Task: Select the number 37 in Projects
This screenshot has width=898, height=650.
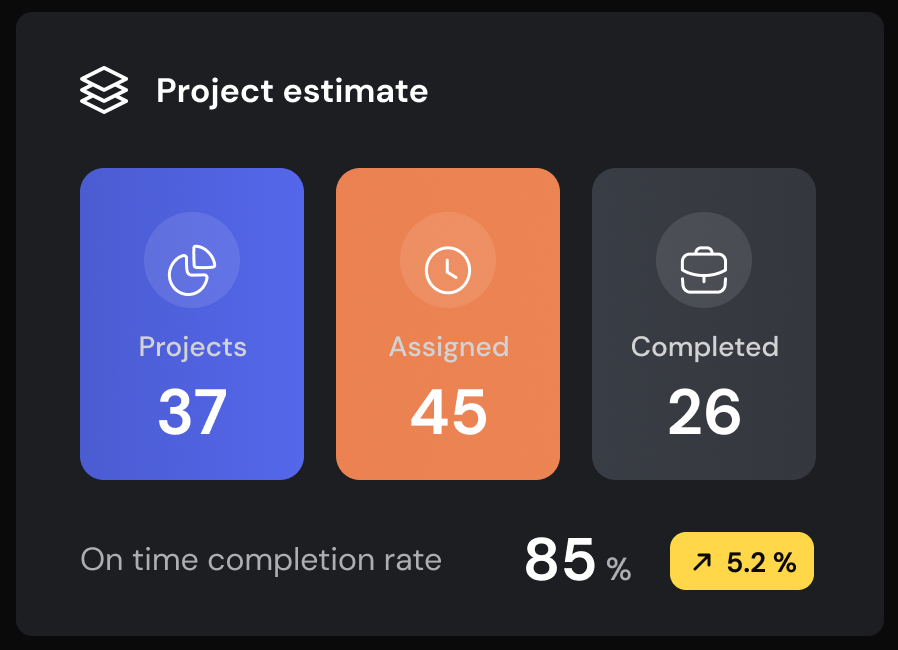Action: (x=193, y=412)
